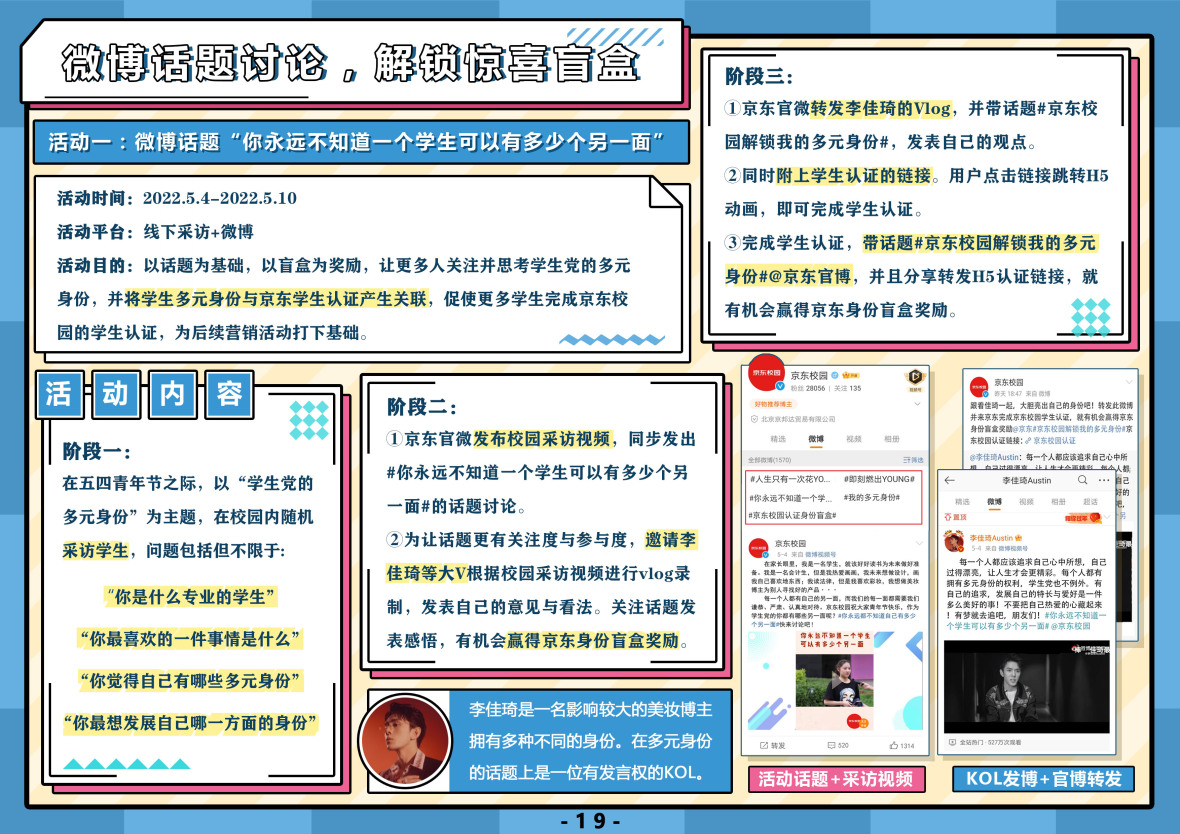The width and height of the screenshot is (1180, 834).
Task: Click the orange badge right of 置顶 row
Action: click(1083, 518)
